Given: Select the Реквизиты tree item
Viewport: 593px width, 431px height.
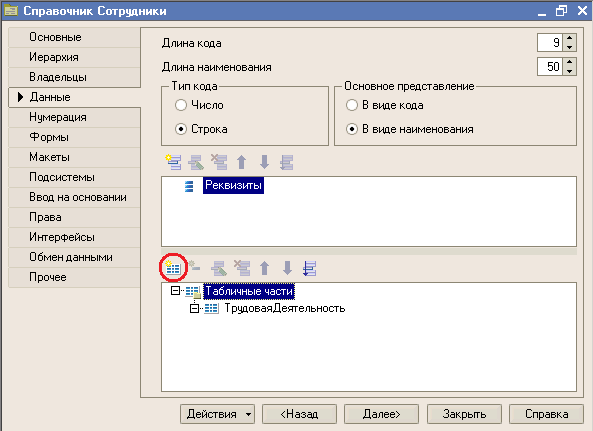Looking at the screenshot, I should click(233, 185).
